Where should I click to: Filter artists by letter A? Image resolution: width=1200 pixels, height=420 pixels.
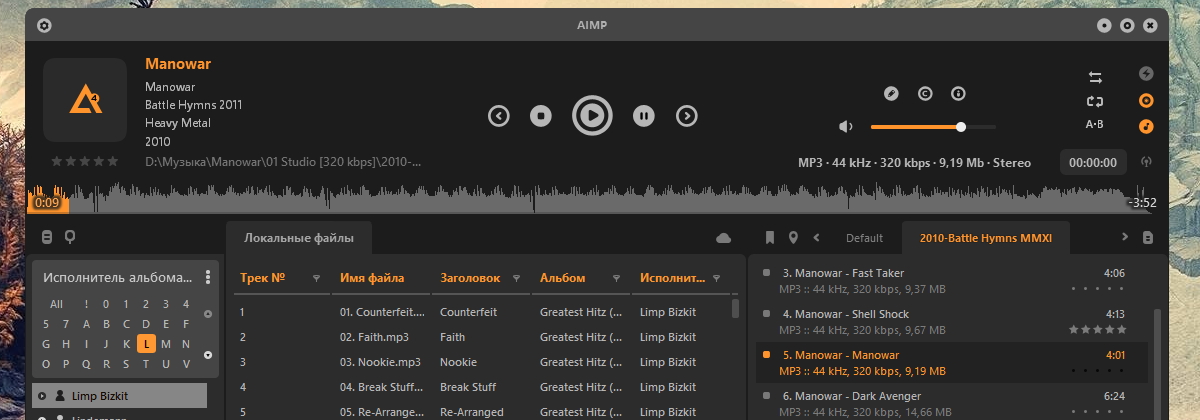coord(87,324)
